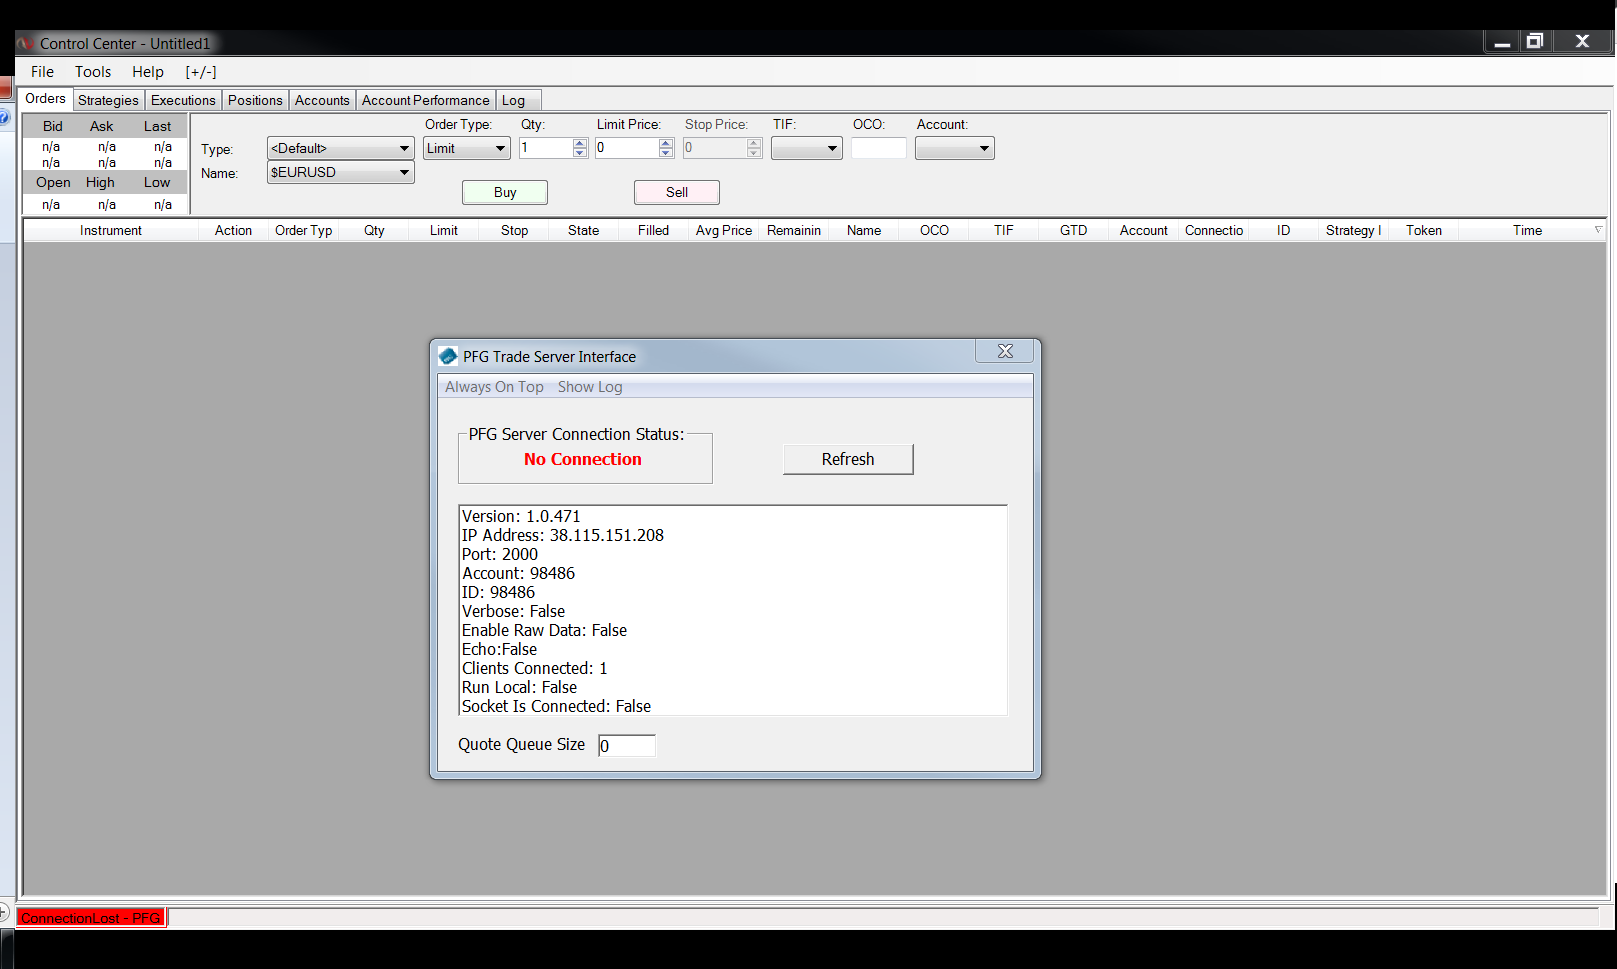This screenshot has height=969, width=1617.
Task: Click the ID column header
Action: point(1283,230)
